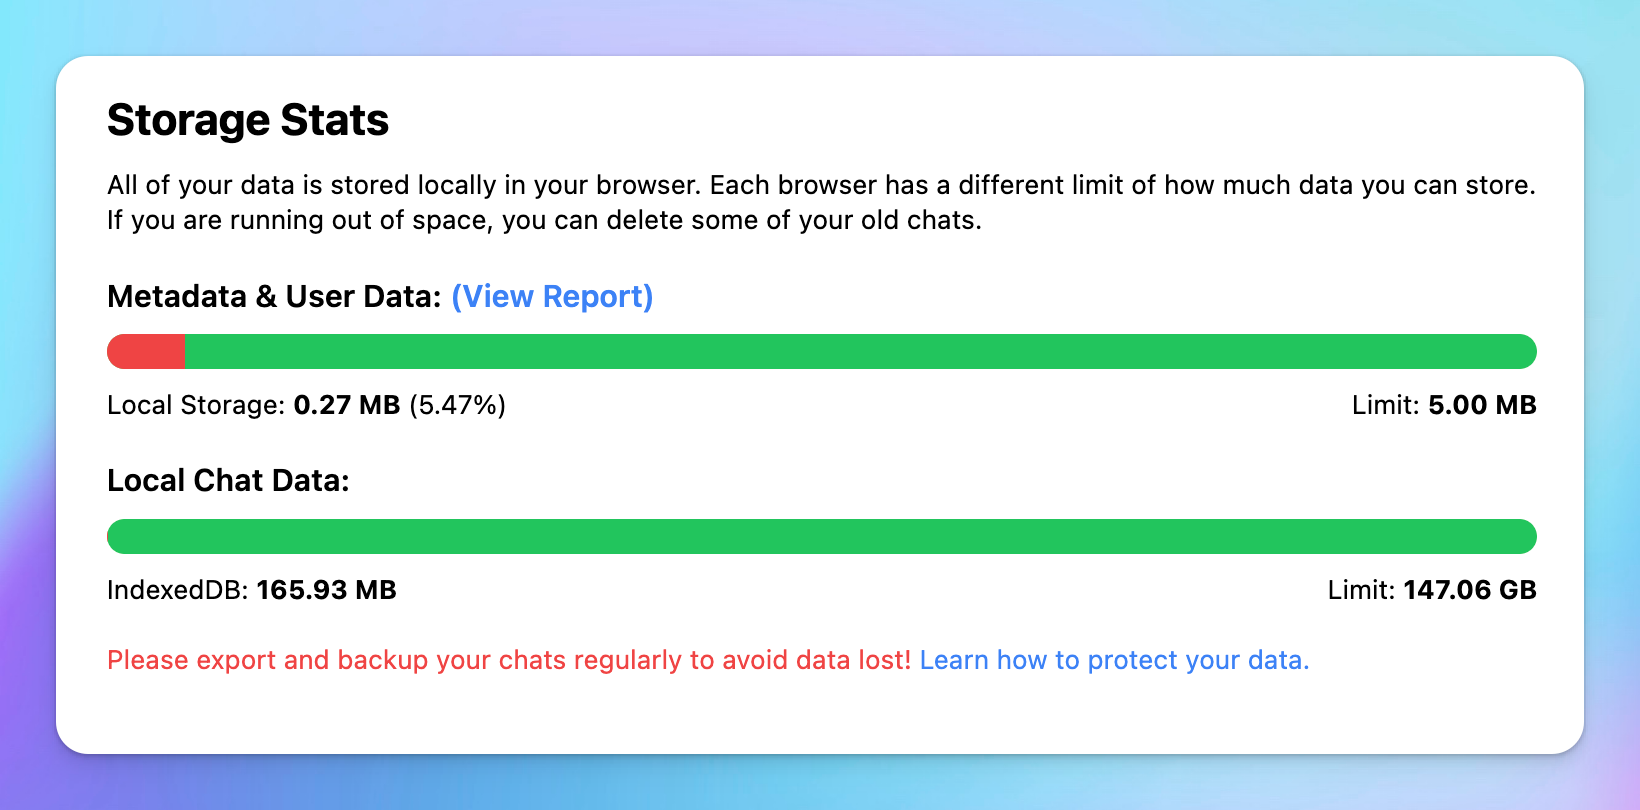Click the red used portion of storage bar

(x=146, y=352)
